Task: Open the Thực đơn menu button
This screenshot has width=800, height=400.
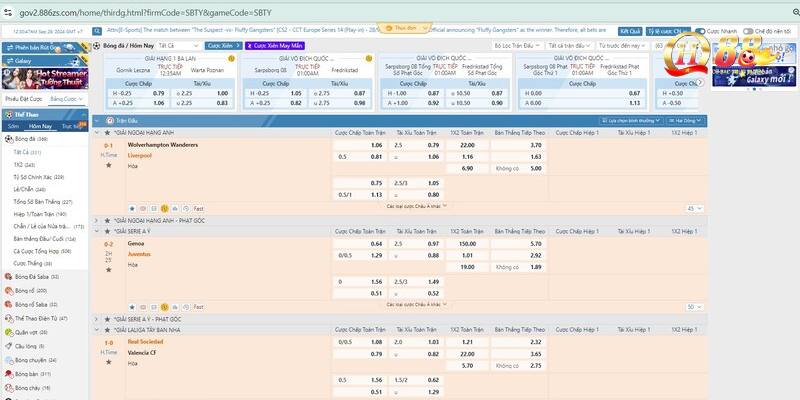Action: pyautogui.click(x=405, y=28)
